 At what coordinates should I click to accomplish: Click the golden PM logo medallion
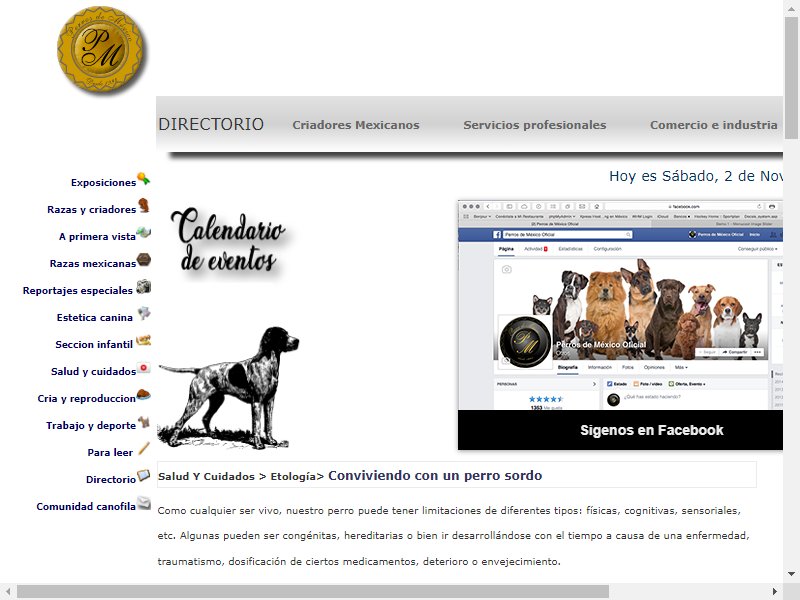[101, 50]
